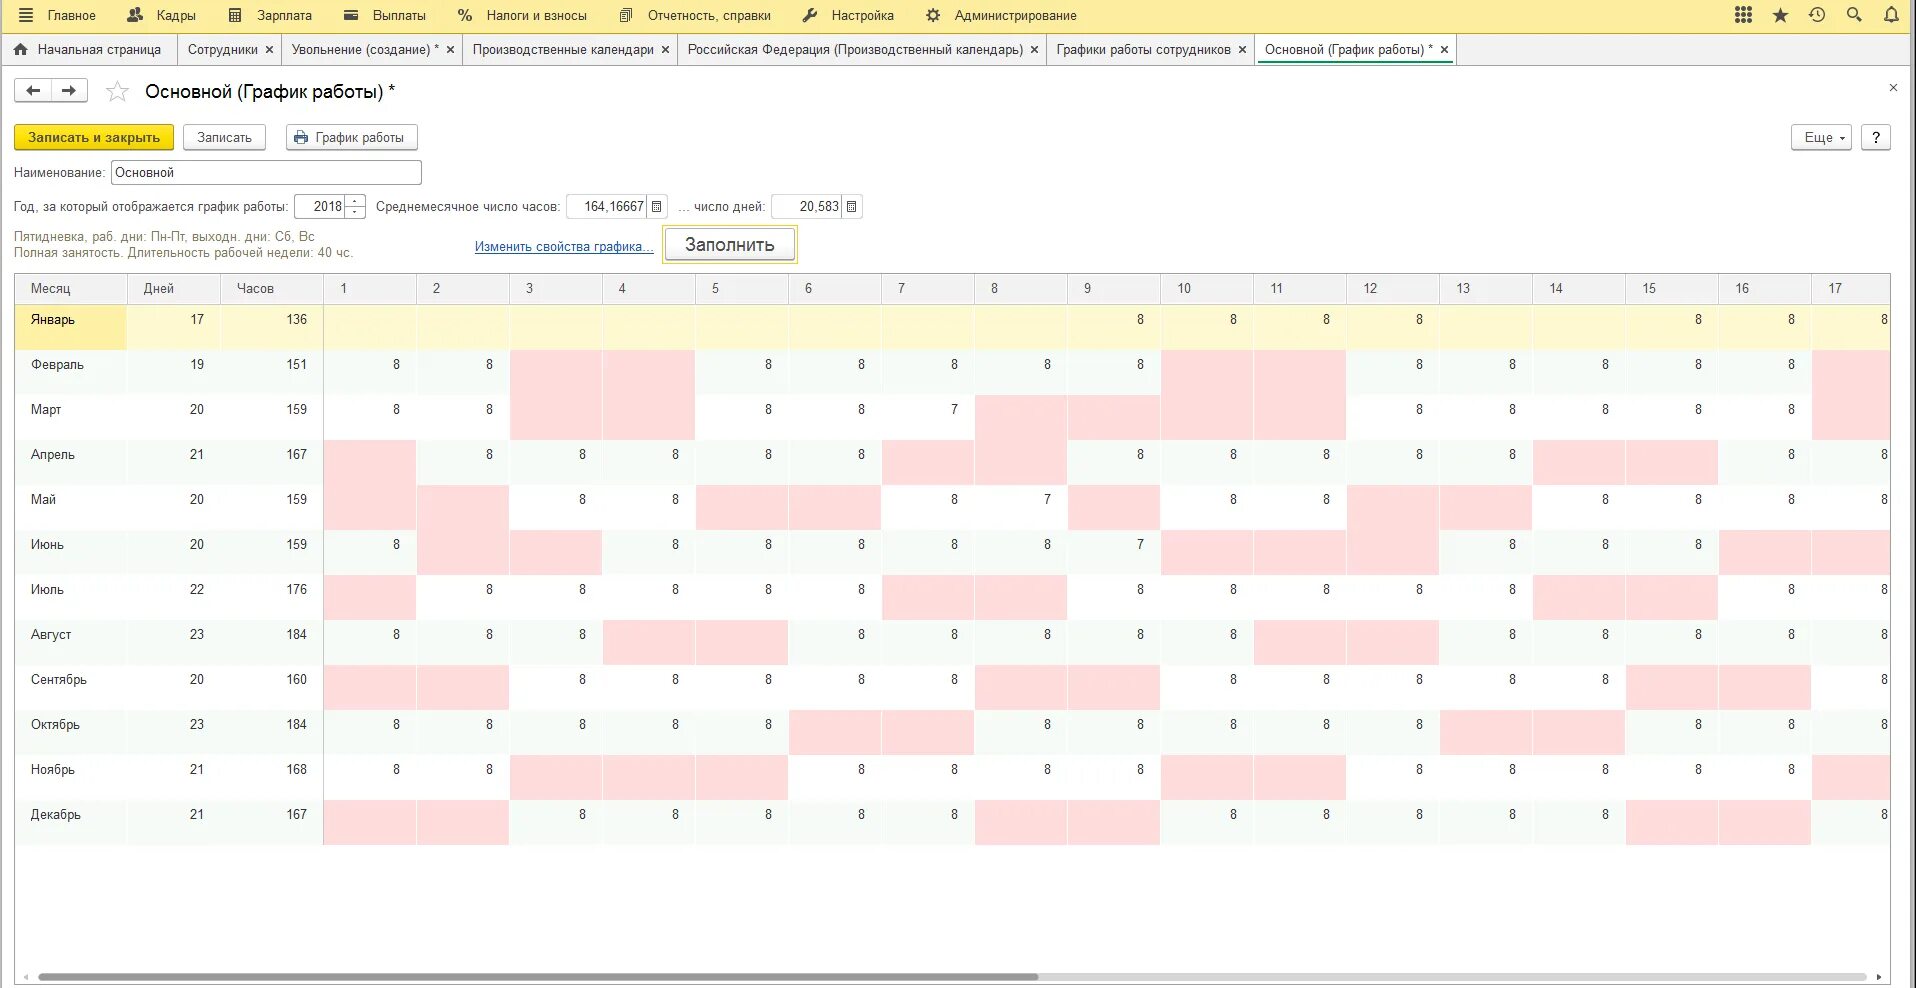1916x988 pixels.
Task: Open the hamburger main menu icon
Action: pyautogui.click(x=26, y=15)
